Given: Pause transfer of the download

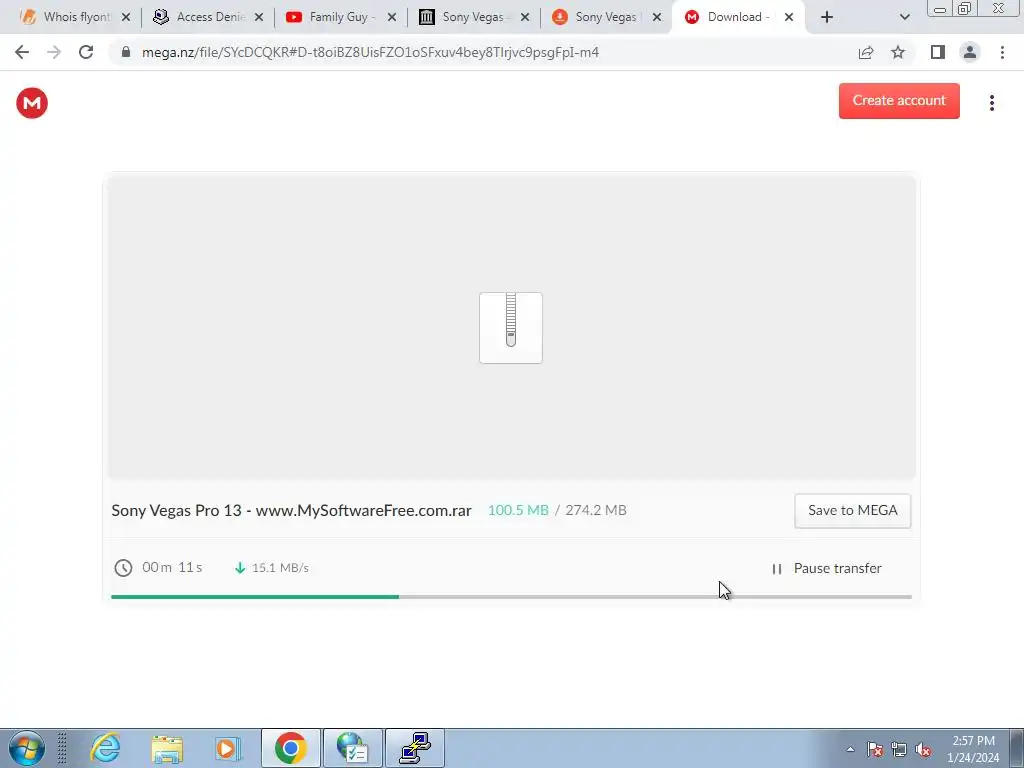Looking at the screenshot, I should (827, 568).
